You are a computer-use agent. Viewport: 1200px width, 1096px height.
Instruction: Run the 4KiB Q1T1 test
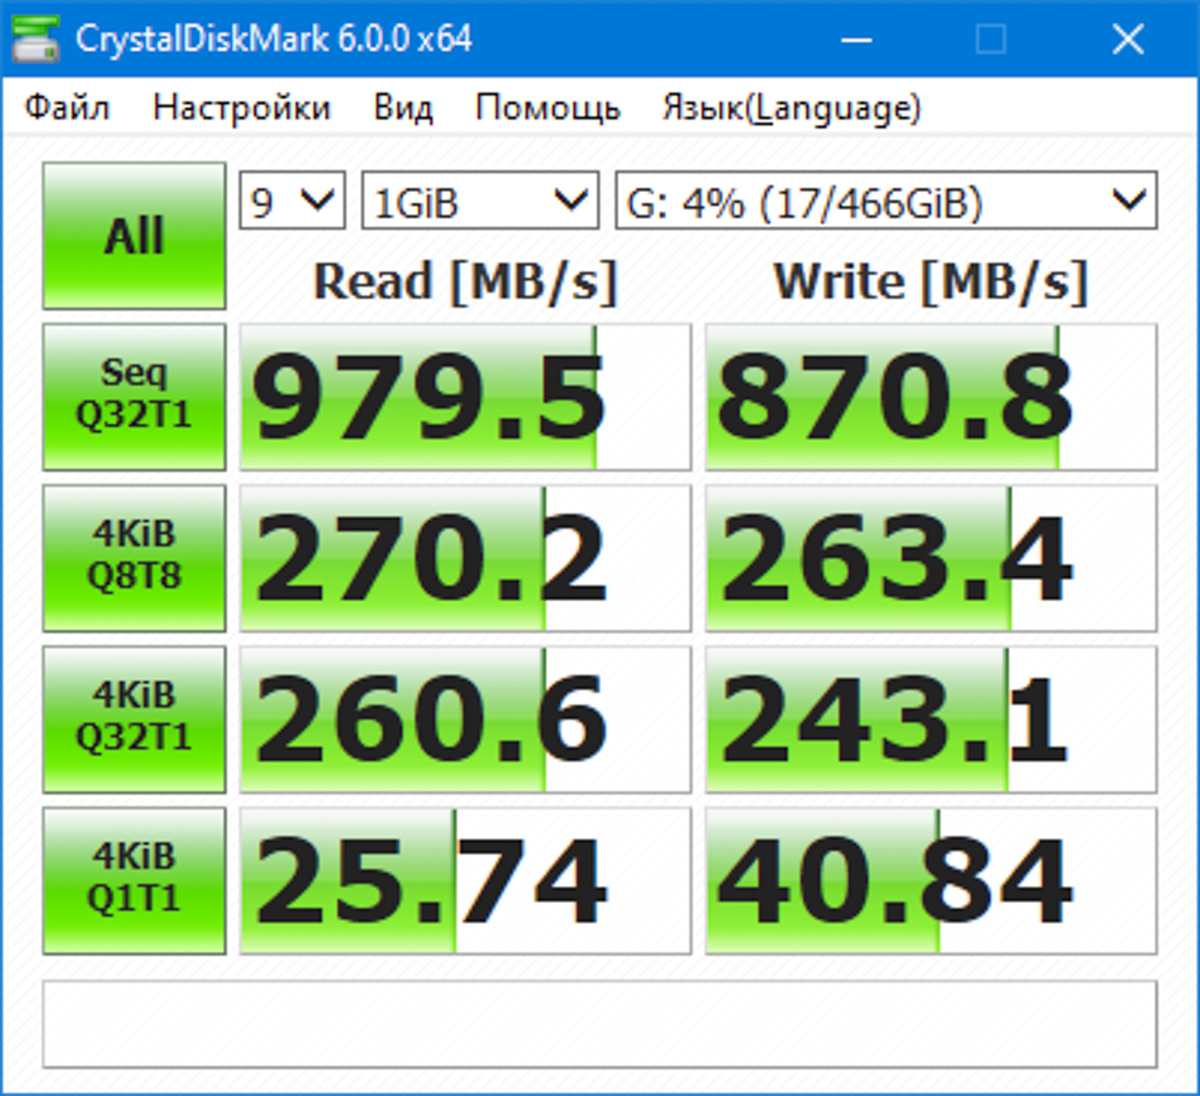[134, 881]
